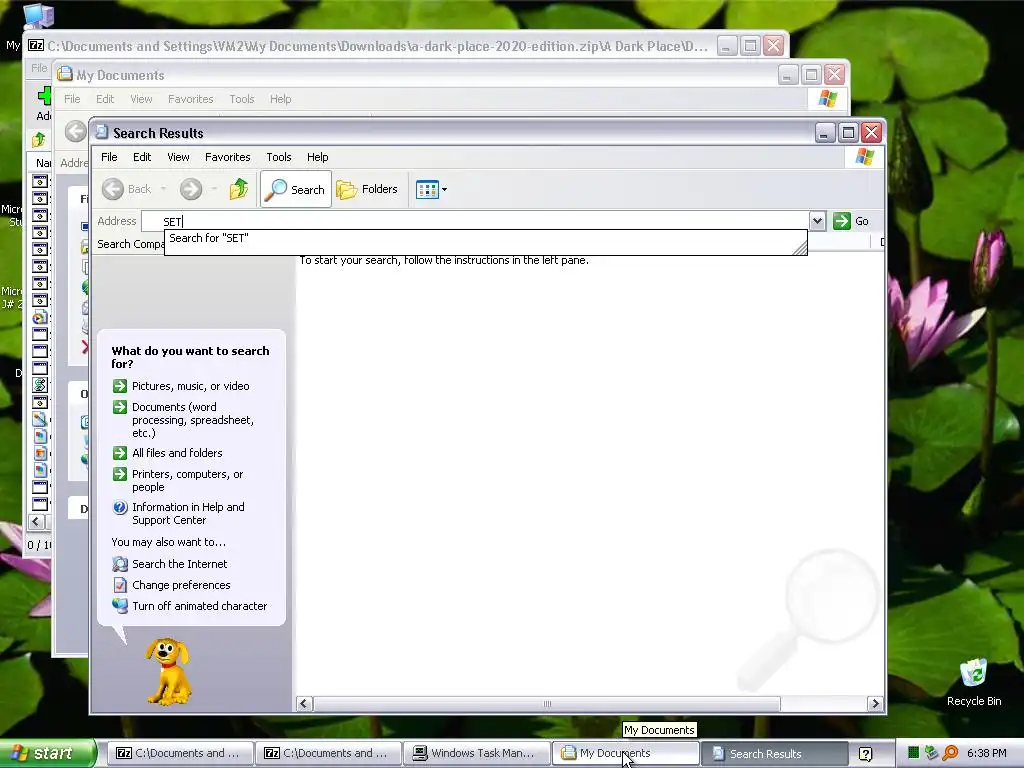This screenshot has height=768, width=1024.
Task: Go up one folder level in Search Results
Action: coord(239,189)
